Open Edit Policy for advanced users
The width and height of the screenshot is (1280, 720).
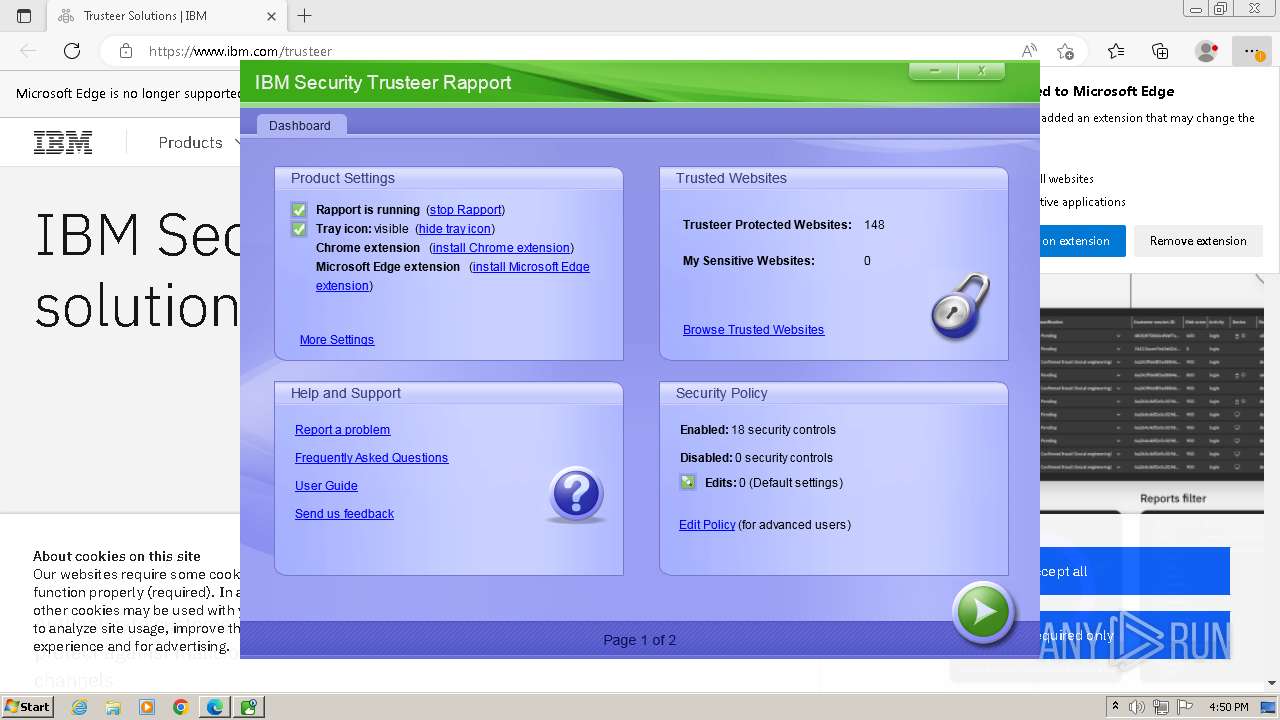(x=707, y=525)
